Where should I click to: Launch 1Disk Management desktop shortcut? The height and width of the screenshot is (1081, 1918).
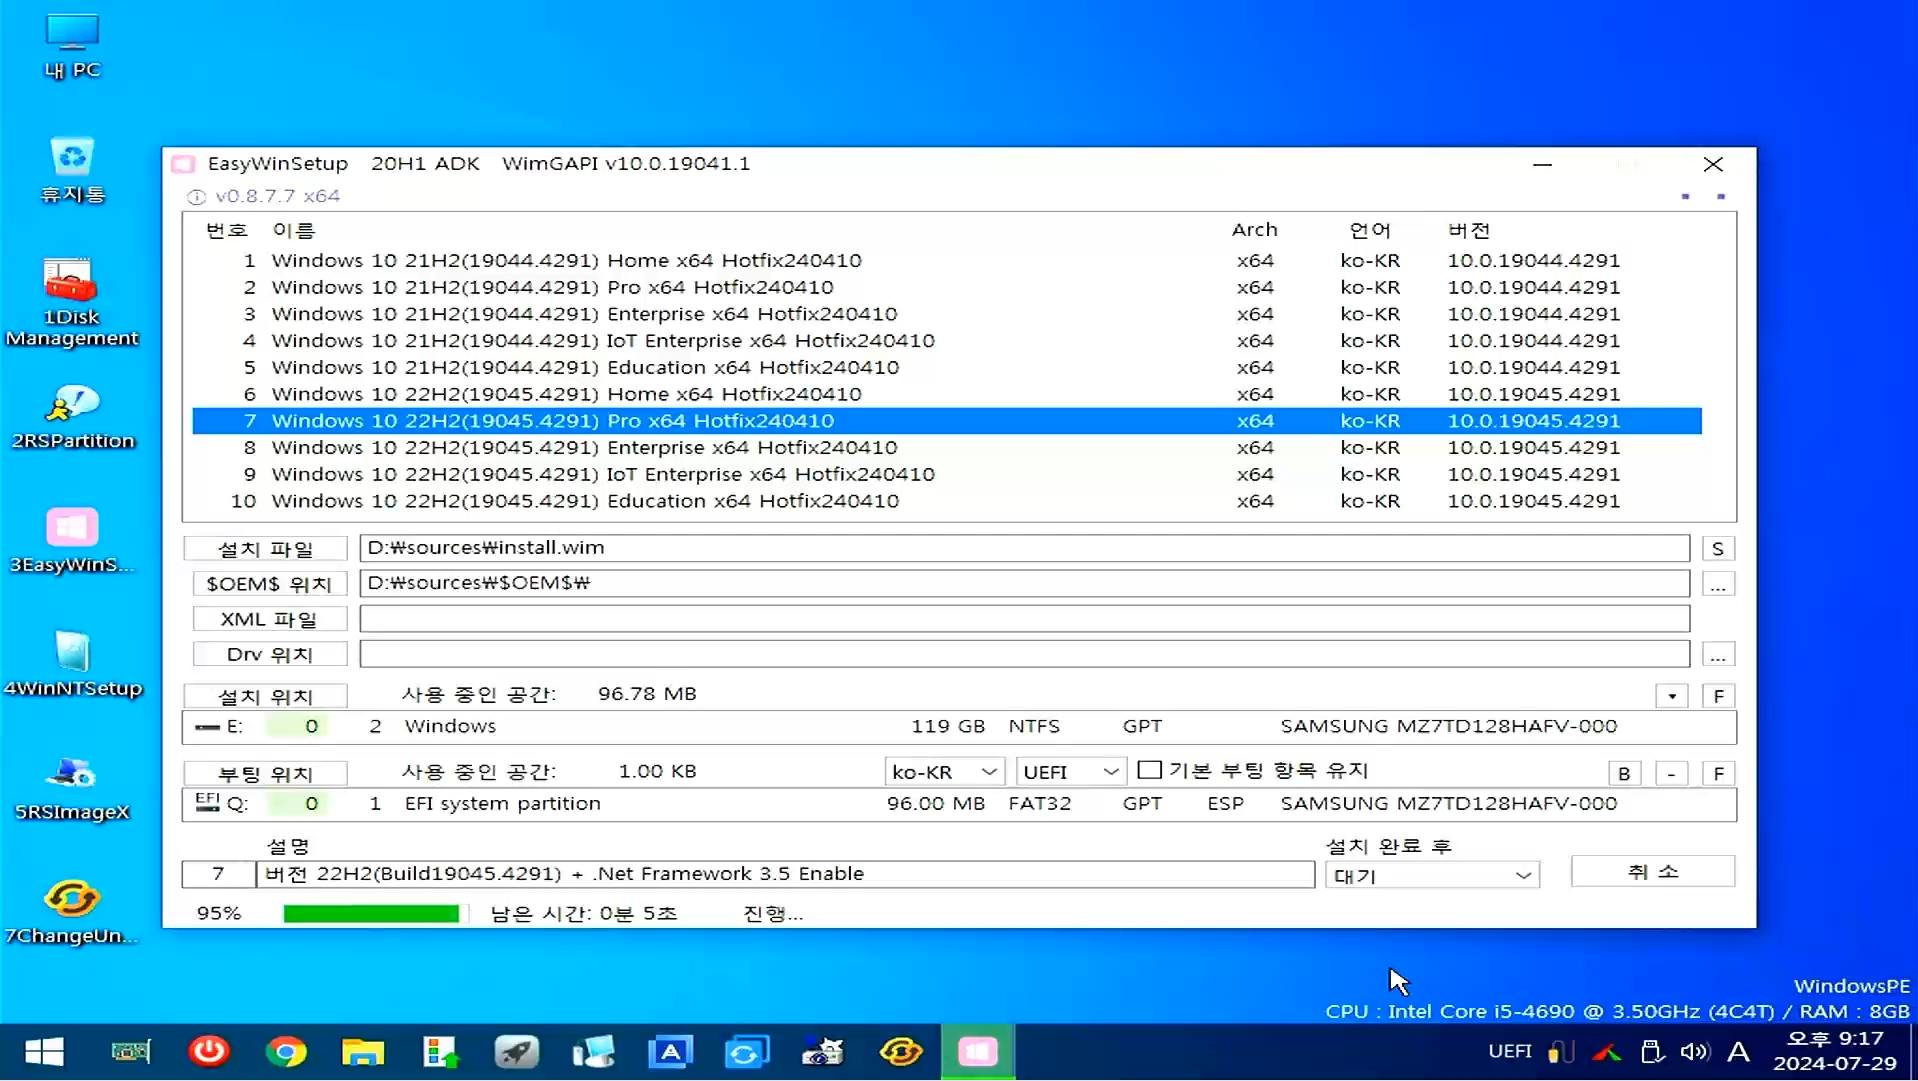click(72, 302)
